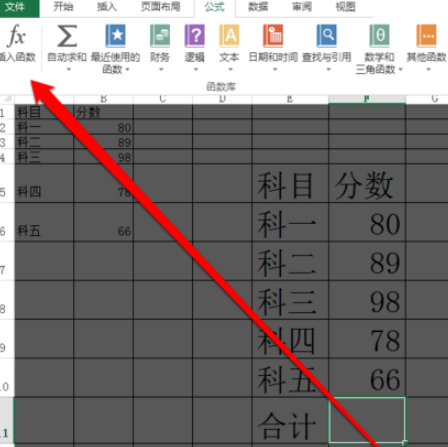Click the selected empty cell next to 合计

point(367,420)
